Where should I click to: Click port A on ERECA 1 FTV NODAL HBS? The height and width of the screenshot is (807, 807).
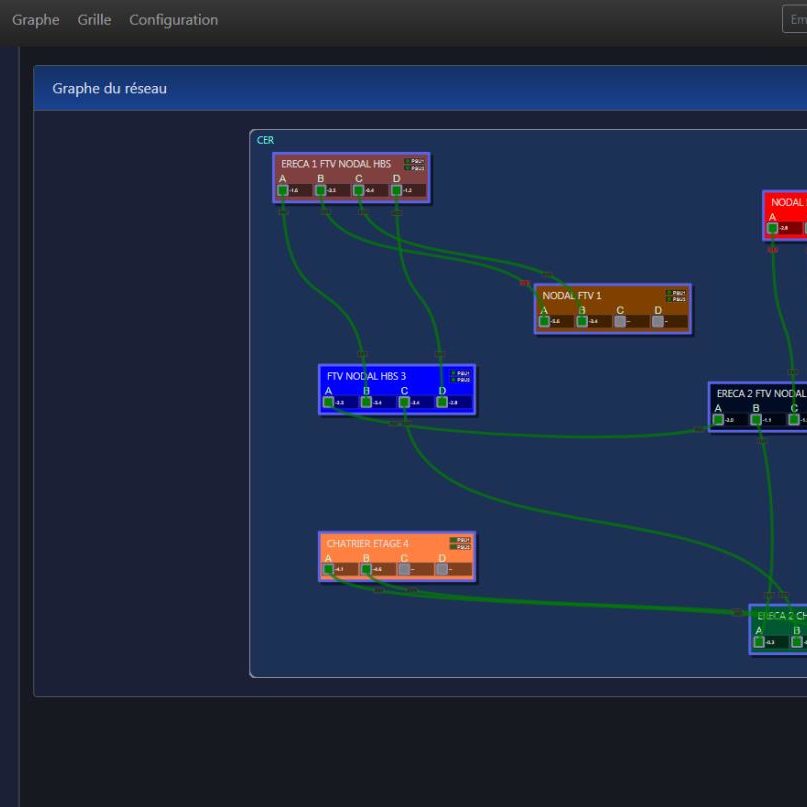(283, 190)
